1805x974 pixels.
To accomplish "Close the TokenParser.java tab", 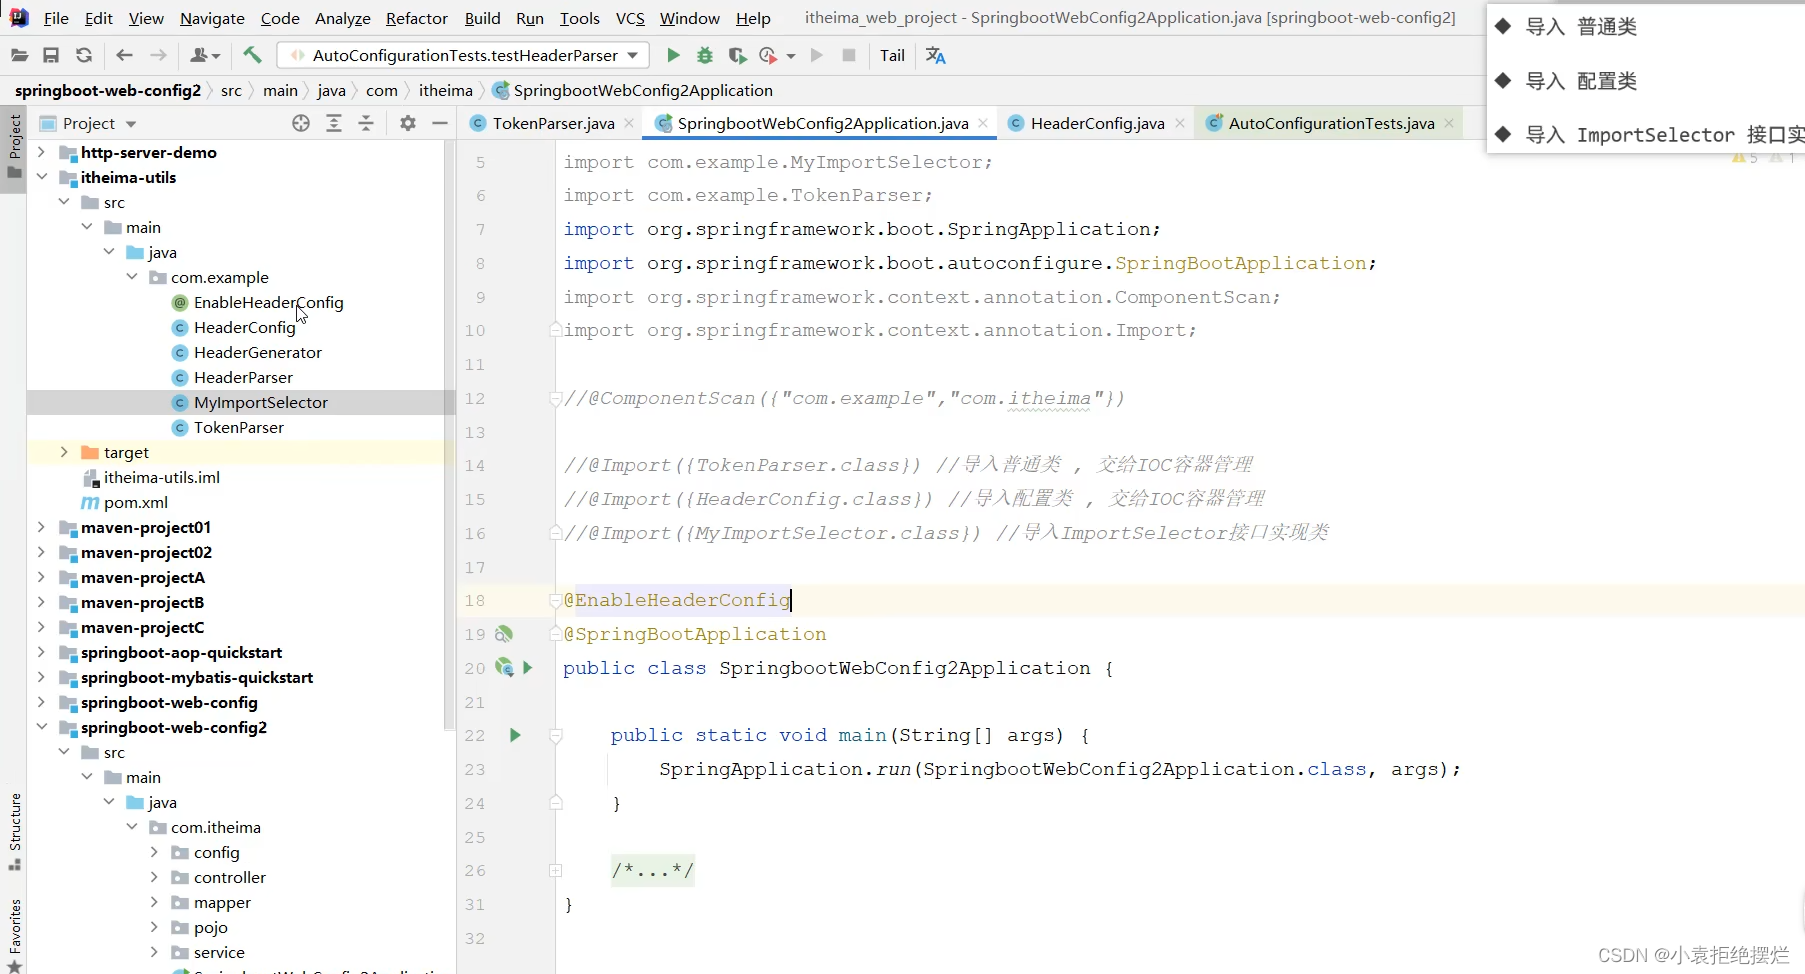I will [x=629, y=123].
